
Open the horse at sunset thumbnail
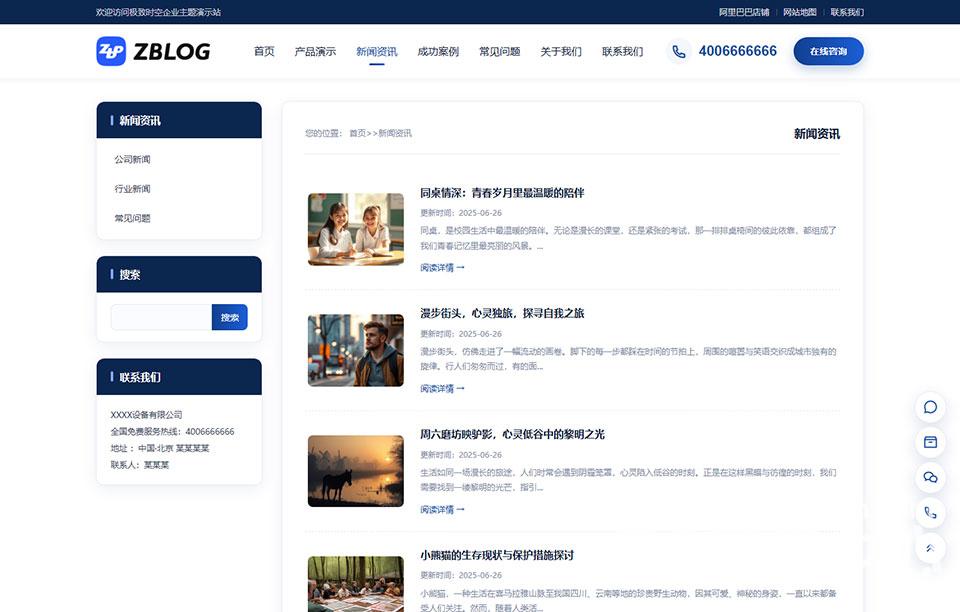click(x=356, y=471)
